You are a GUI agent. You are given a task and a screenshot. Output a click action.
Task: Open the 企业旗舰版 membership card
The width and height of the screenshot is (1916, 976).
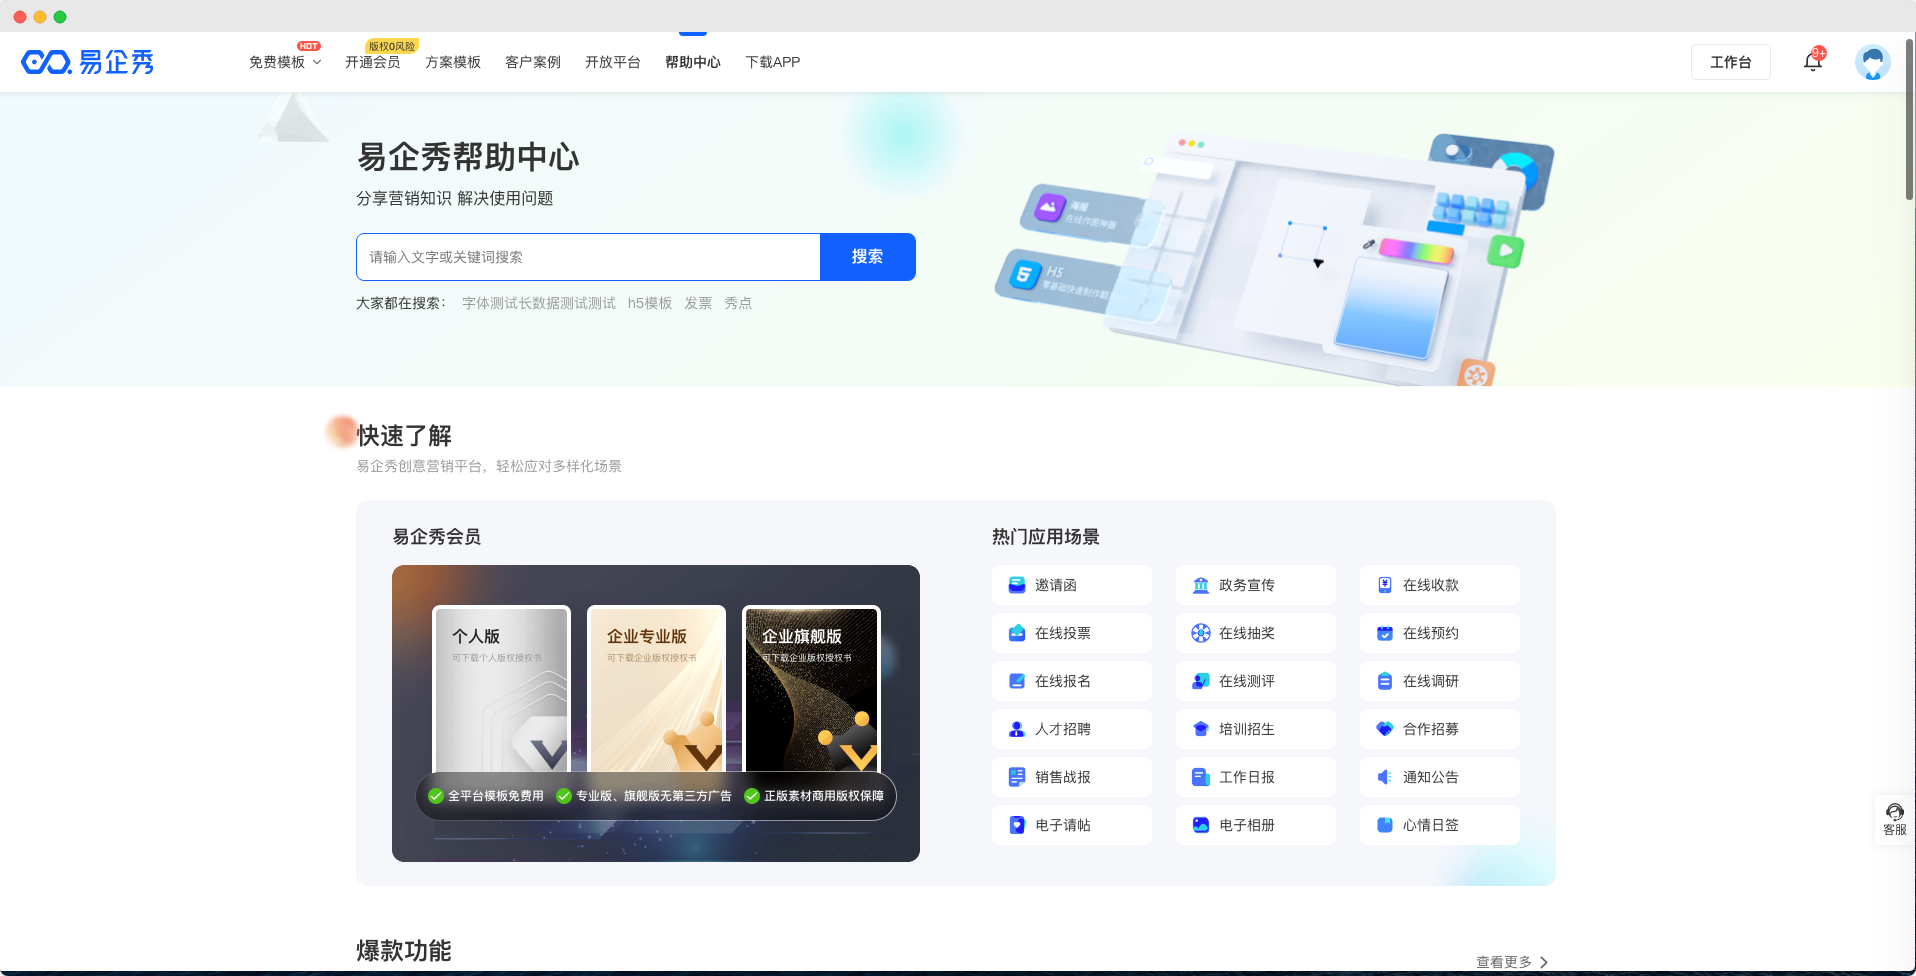[x=811, y=690]
